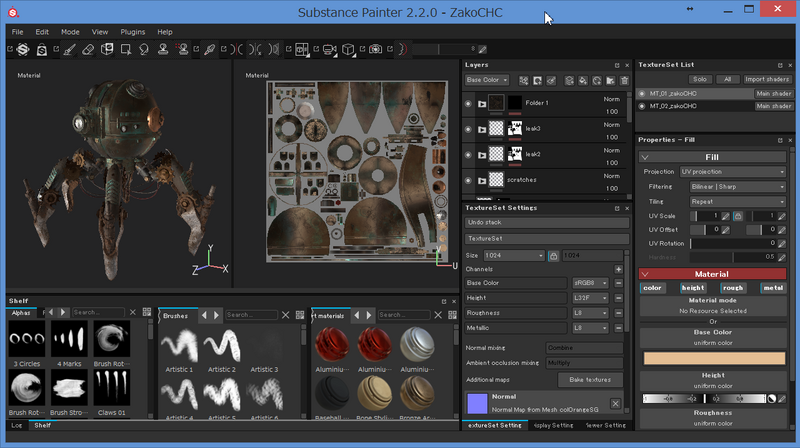Select the Polygon Fill tool
The width and height of the screenshot is (800, 448).
(x=126, y=49)
